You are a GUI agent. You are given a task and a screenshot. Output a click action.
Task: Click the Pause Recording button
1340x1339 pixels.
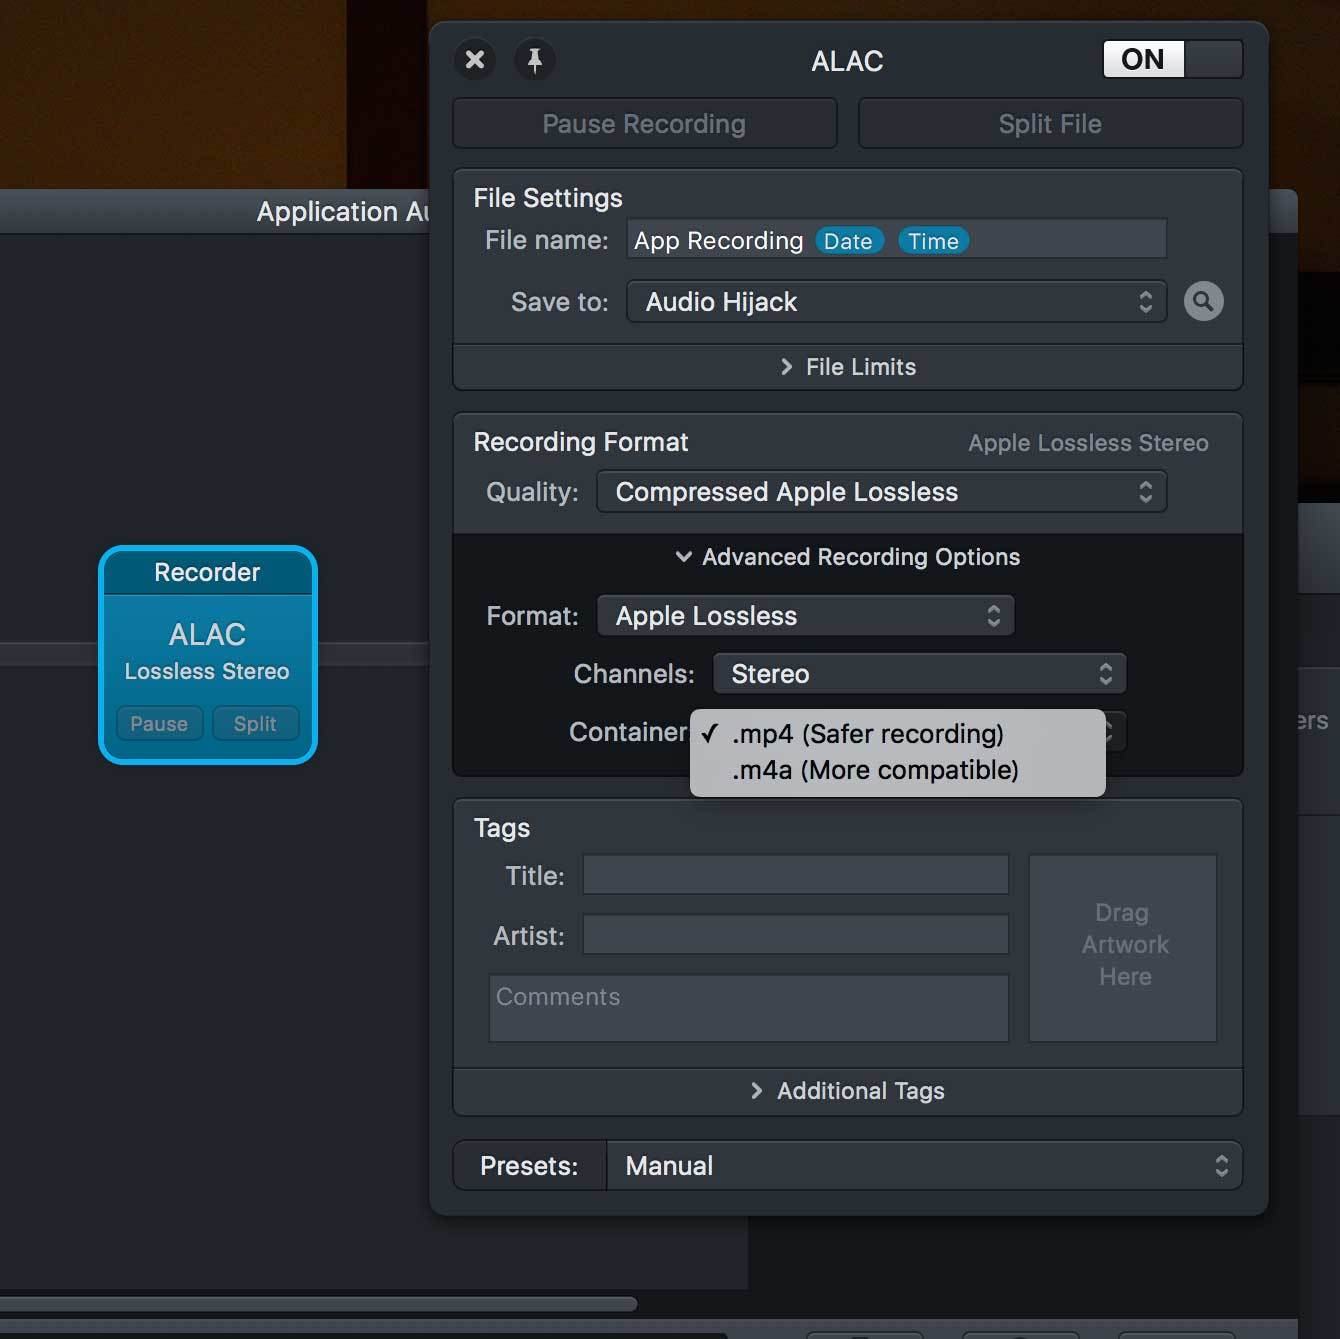coord(645,124)
